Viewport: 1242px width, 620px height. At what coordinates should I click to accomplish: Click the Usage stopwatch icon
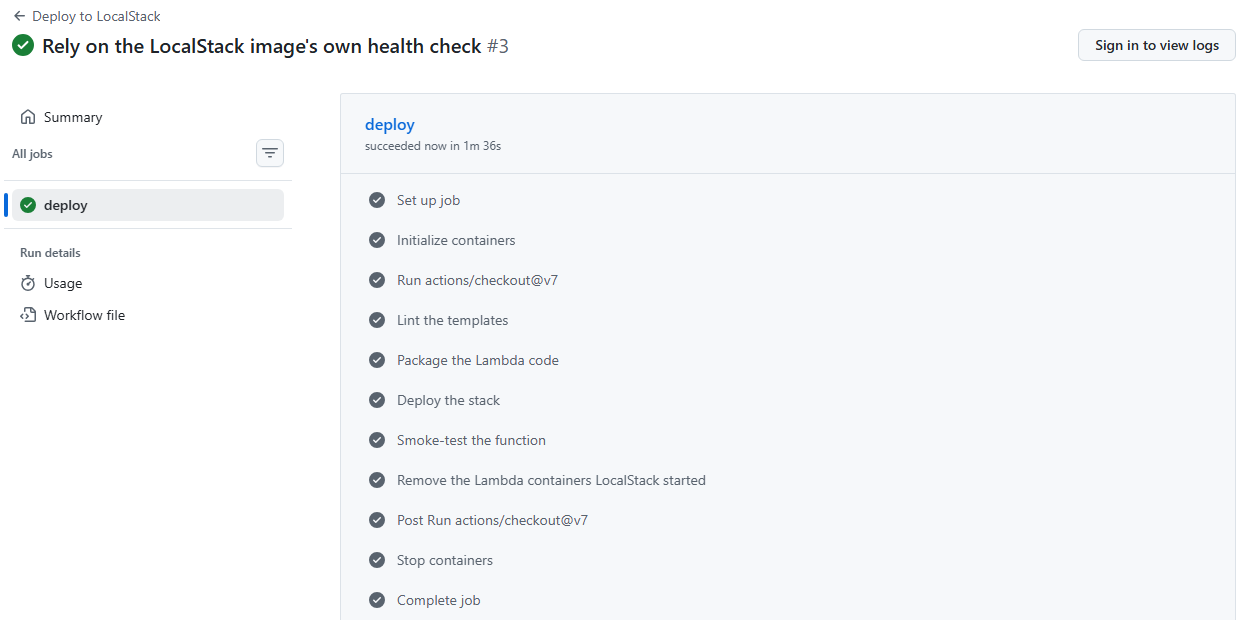pyautogui.click(x=28, y=283)
